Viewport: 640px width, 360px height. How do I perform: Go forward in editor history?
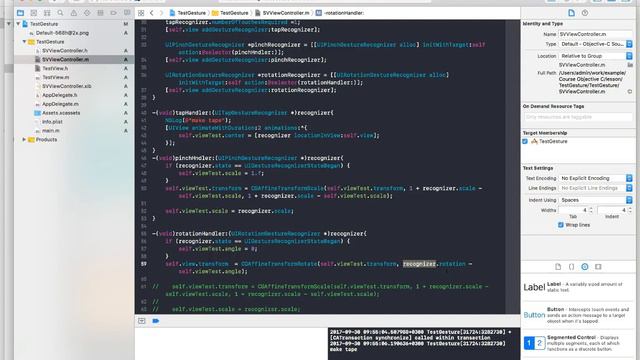point(162,13)
